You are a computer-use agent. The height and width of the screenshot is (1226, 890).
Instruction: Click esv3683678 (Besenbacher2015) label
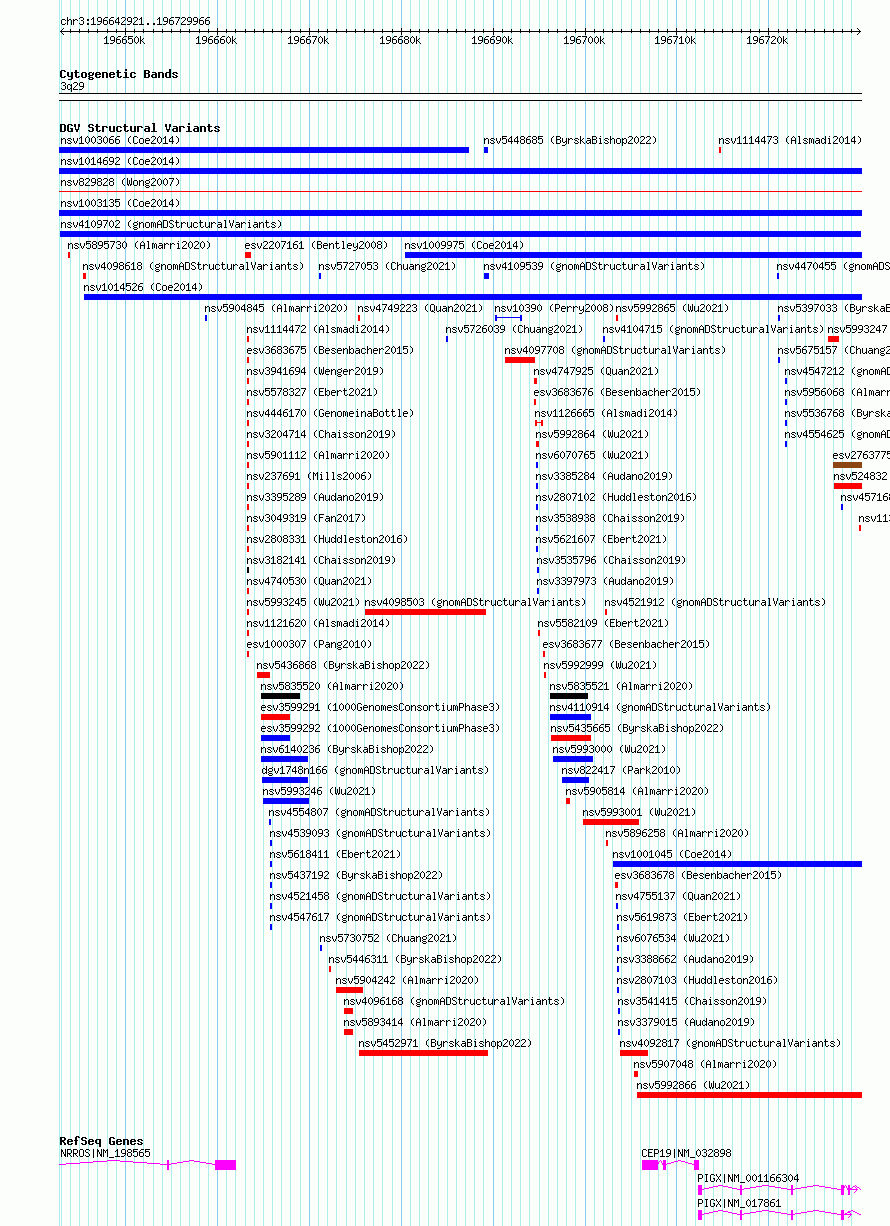tap(698, 876)
